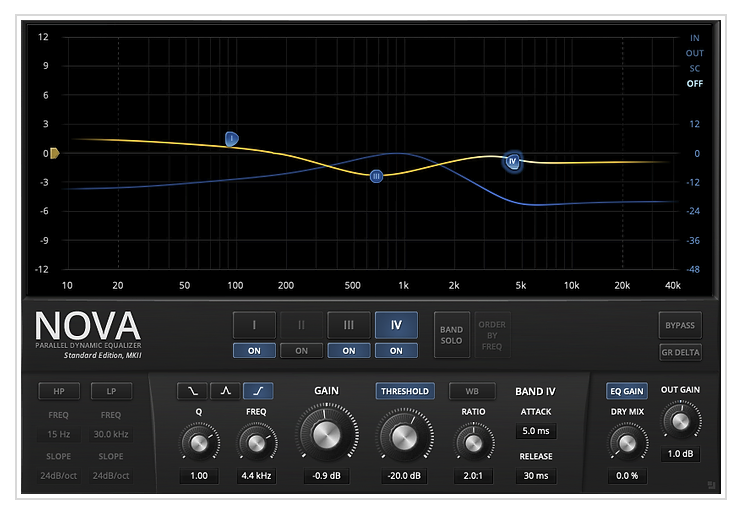Click the gain value field -0.9 dB

pyautogui.click(x=327, y=476)
